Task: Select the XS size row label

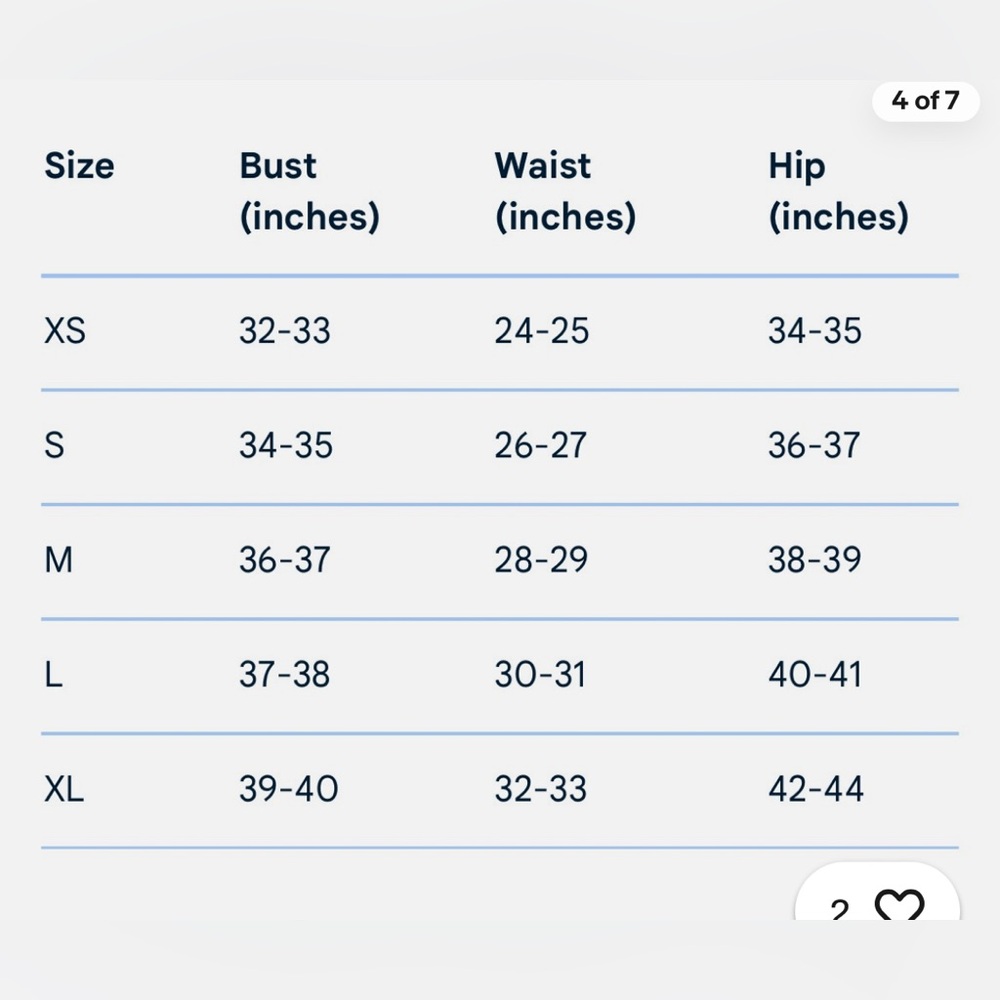Action: click(64, 330)
